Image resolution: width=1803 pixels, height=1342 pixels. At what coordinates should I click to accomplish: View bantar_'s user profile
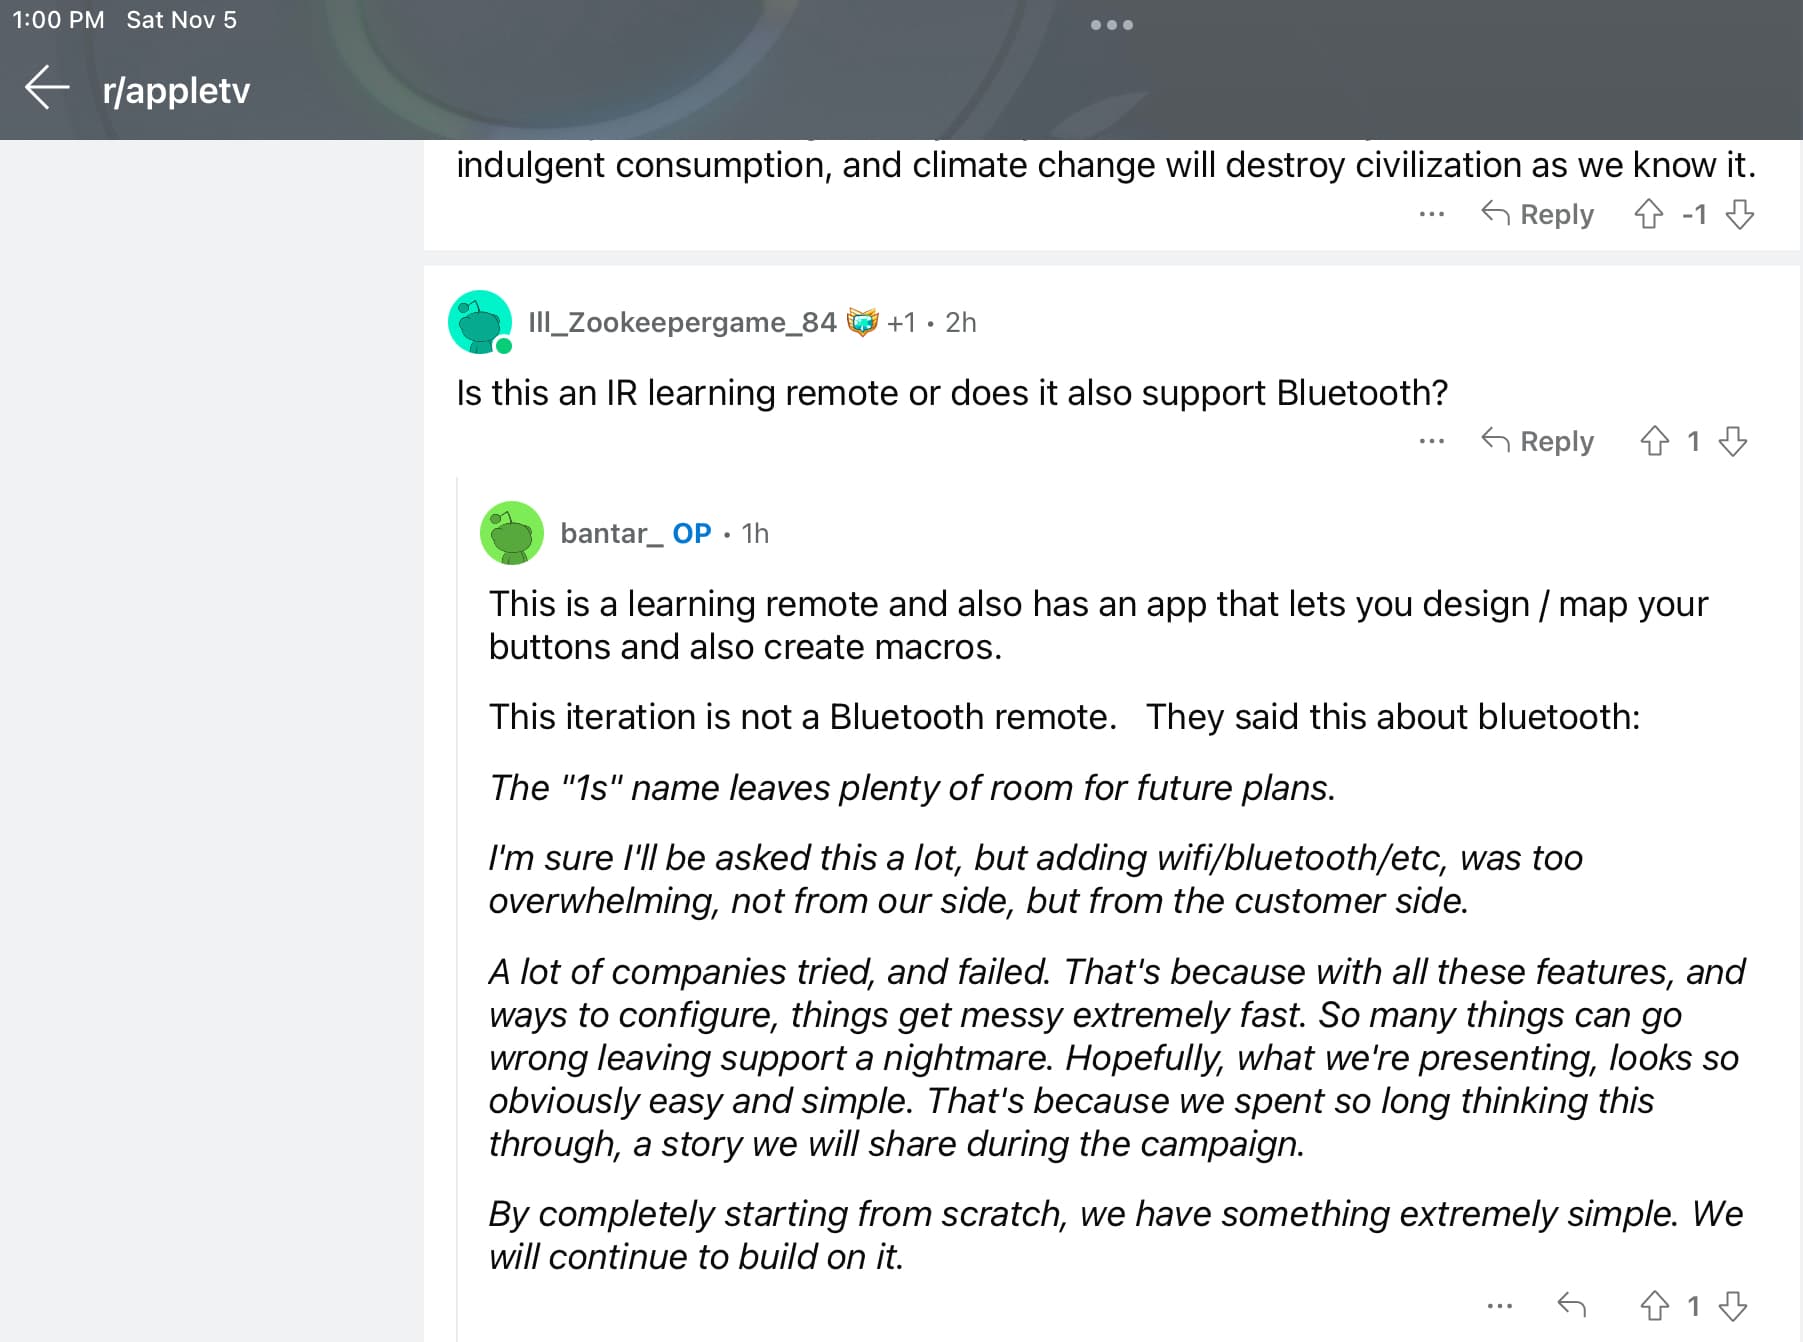(x=611, y=533)
